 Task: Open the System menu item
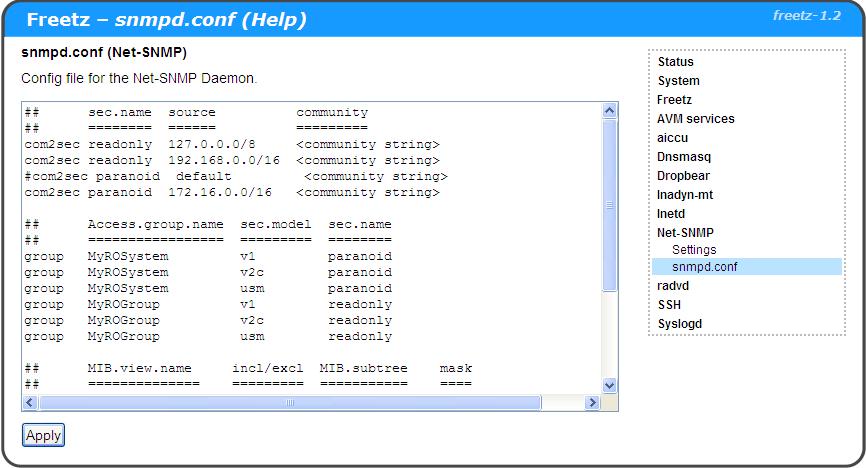tap(679, 81)
